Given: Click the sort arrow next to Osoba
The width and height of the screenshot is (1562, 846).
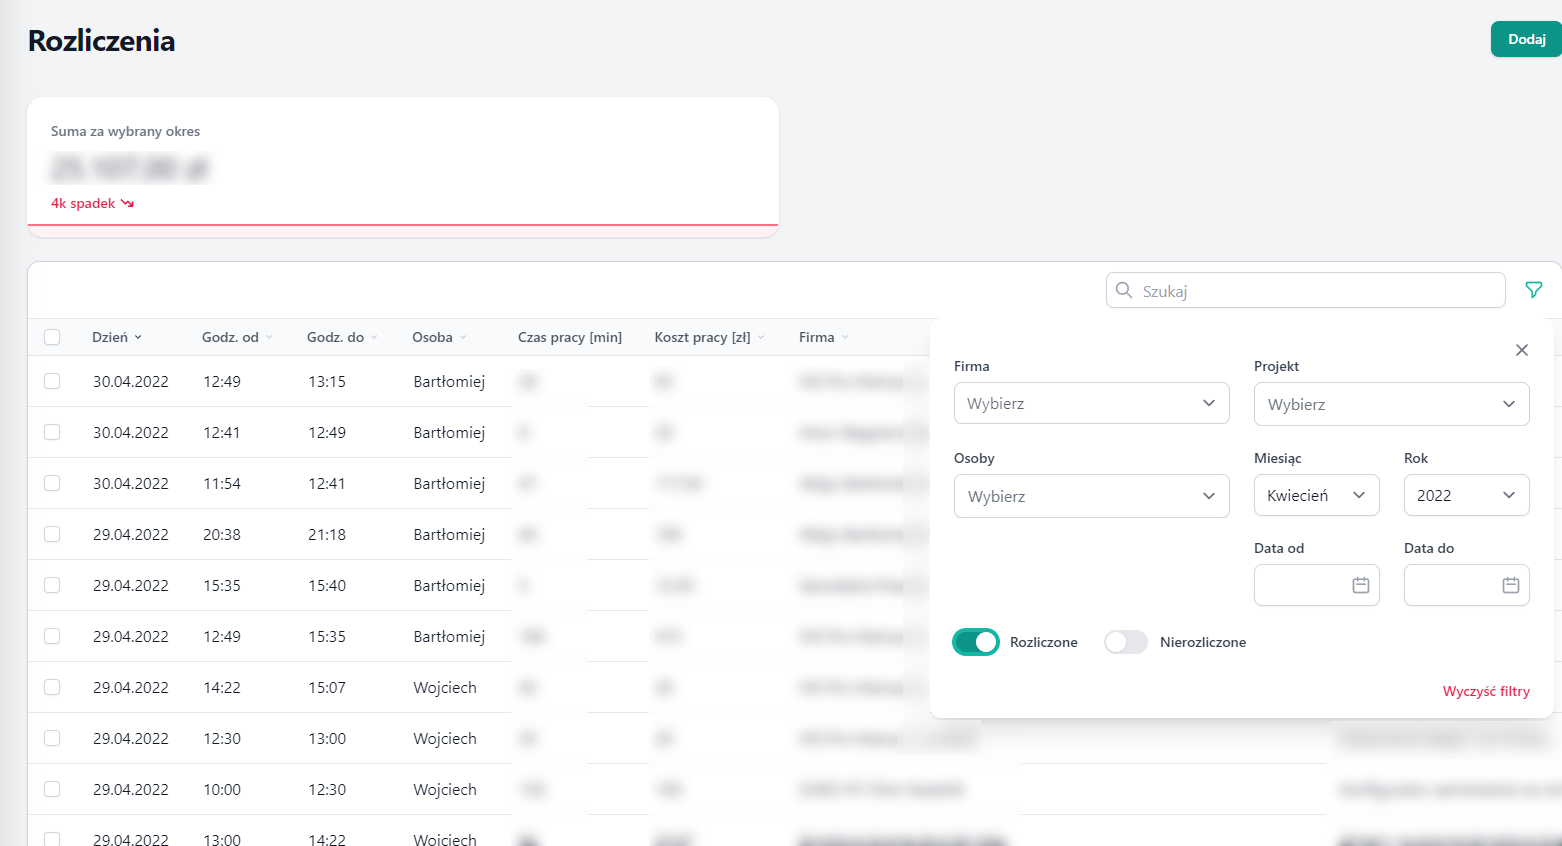Looking at the screenshot, I should [462, 337].
